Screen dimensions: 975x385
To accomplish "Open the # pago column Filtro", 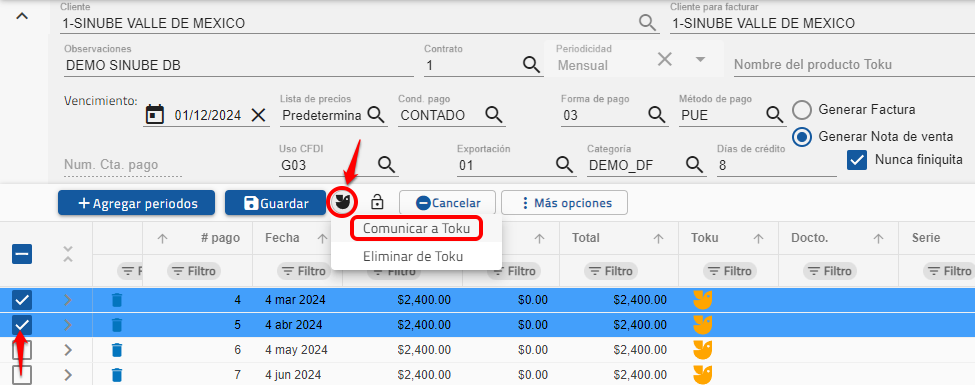I will 194,271.
